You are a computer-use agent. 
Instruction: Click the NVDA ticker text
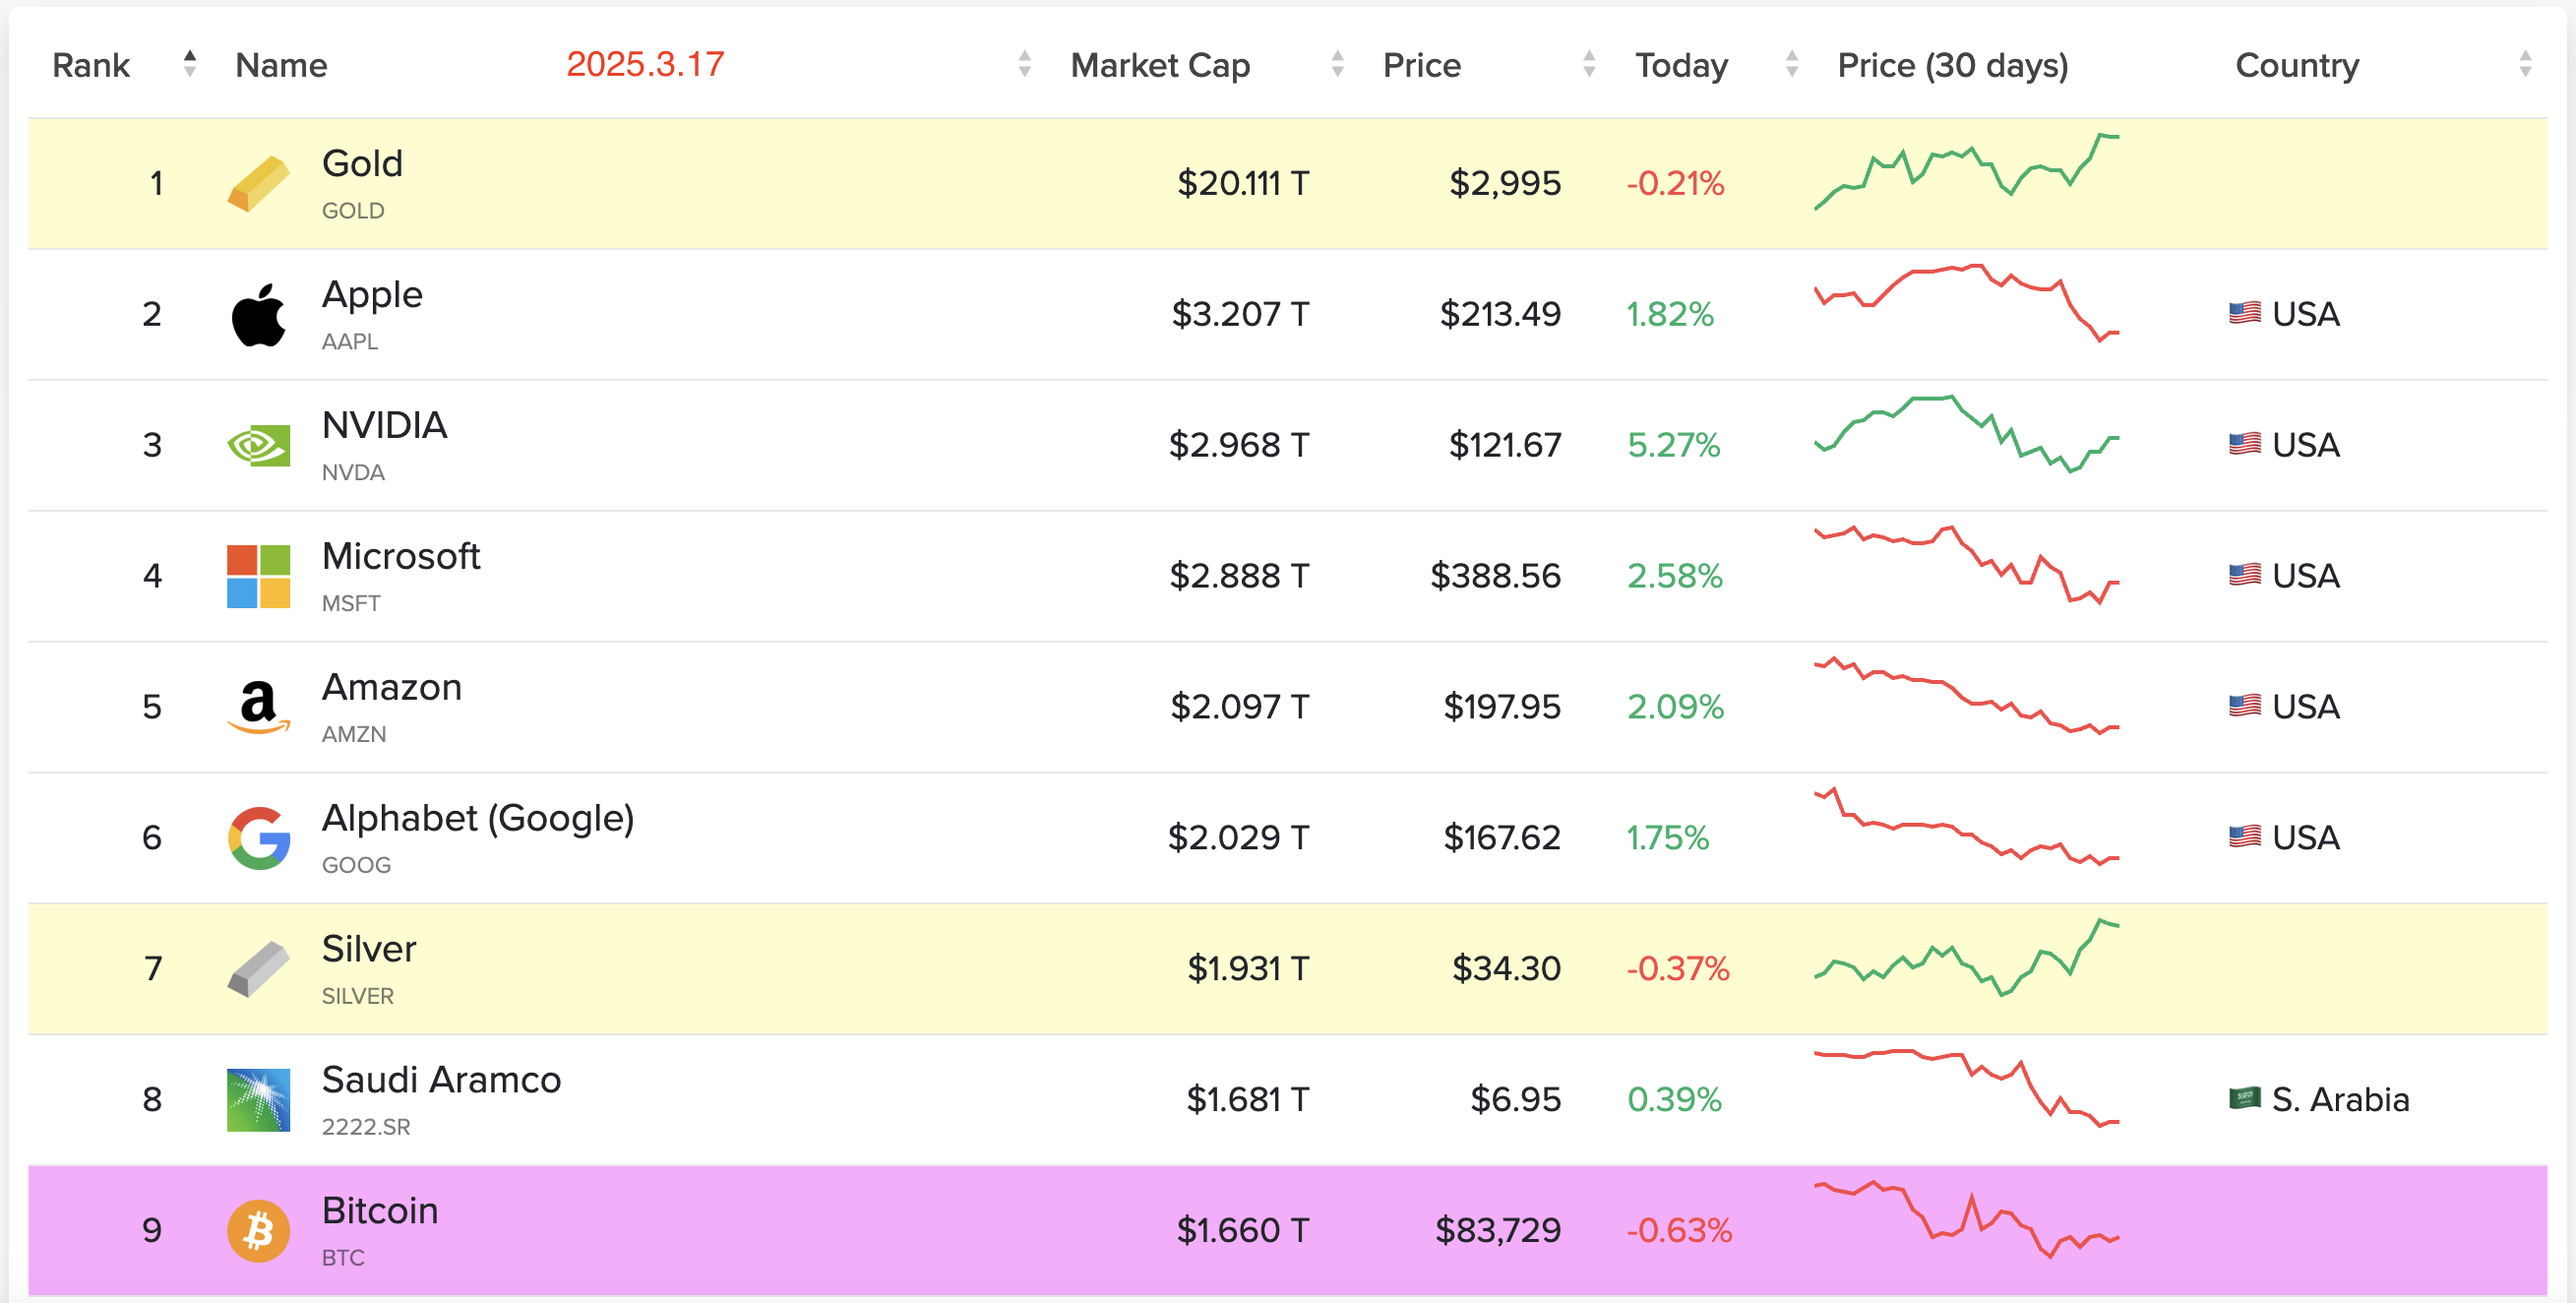point(353,473)
